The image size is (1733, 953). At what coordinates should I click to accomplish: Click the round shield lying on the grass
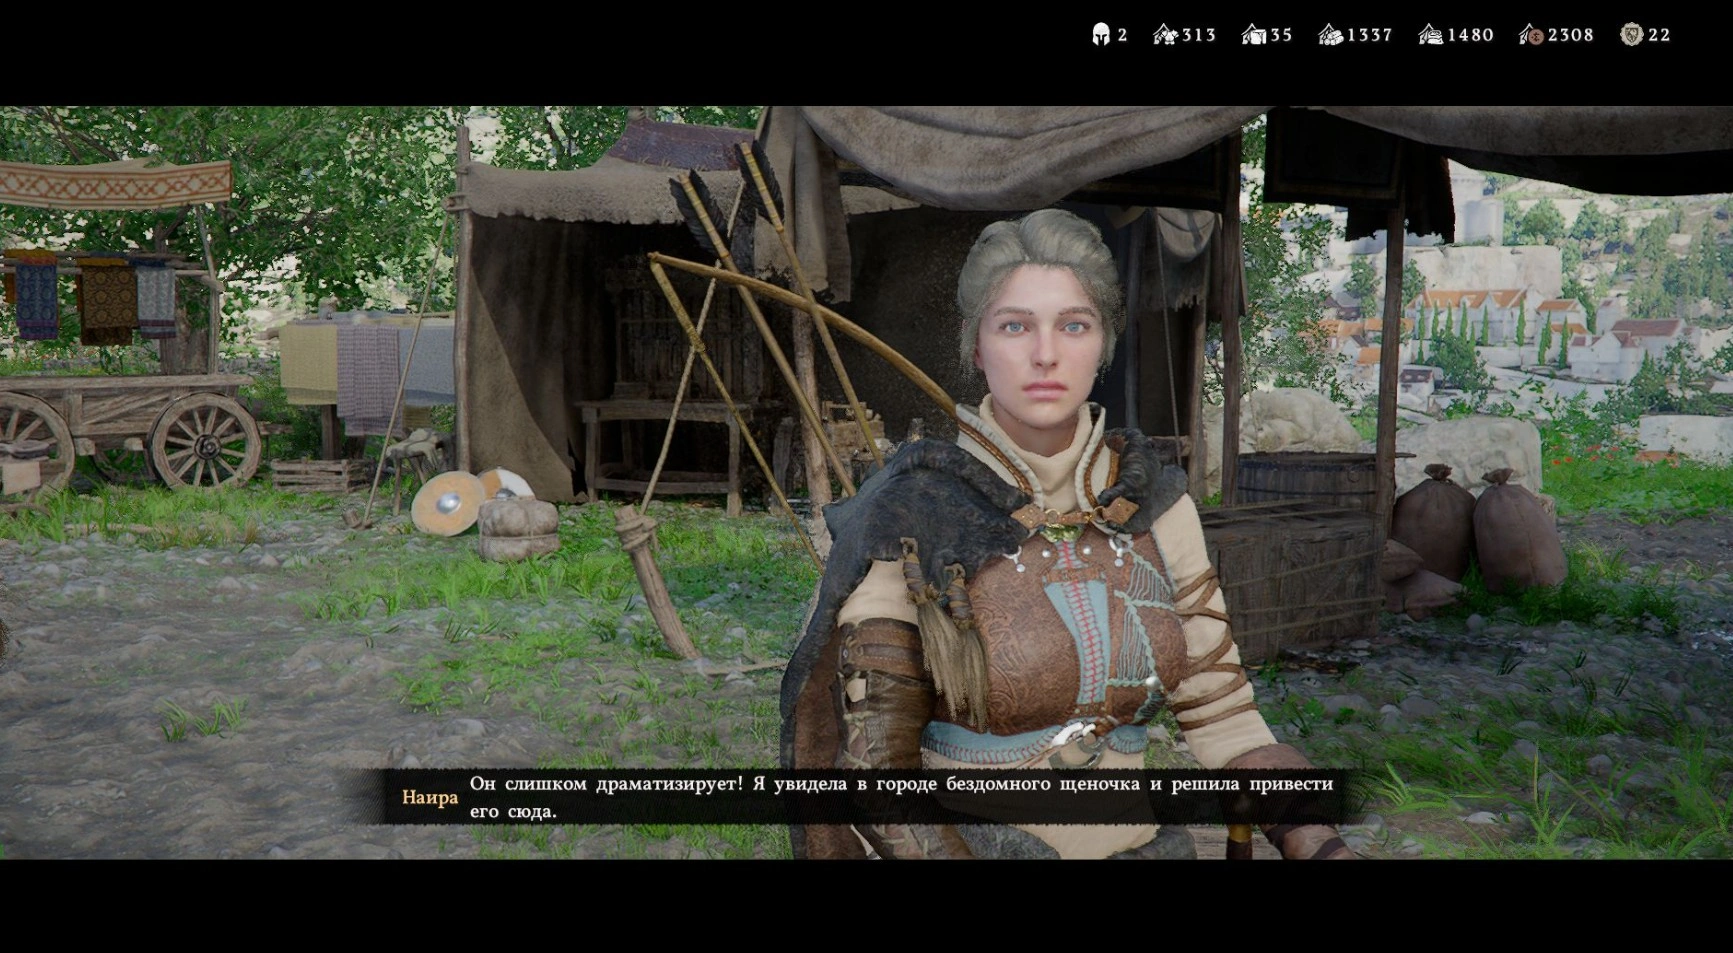(447, 502)
